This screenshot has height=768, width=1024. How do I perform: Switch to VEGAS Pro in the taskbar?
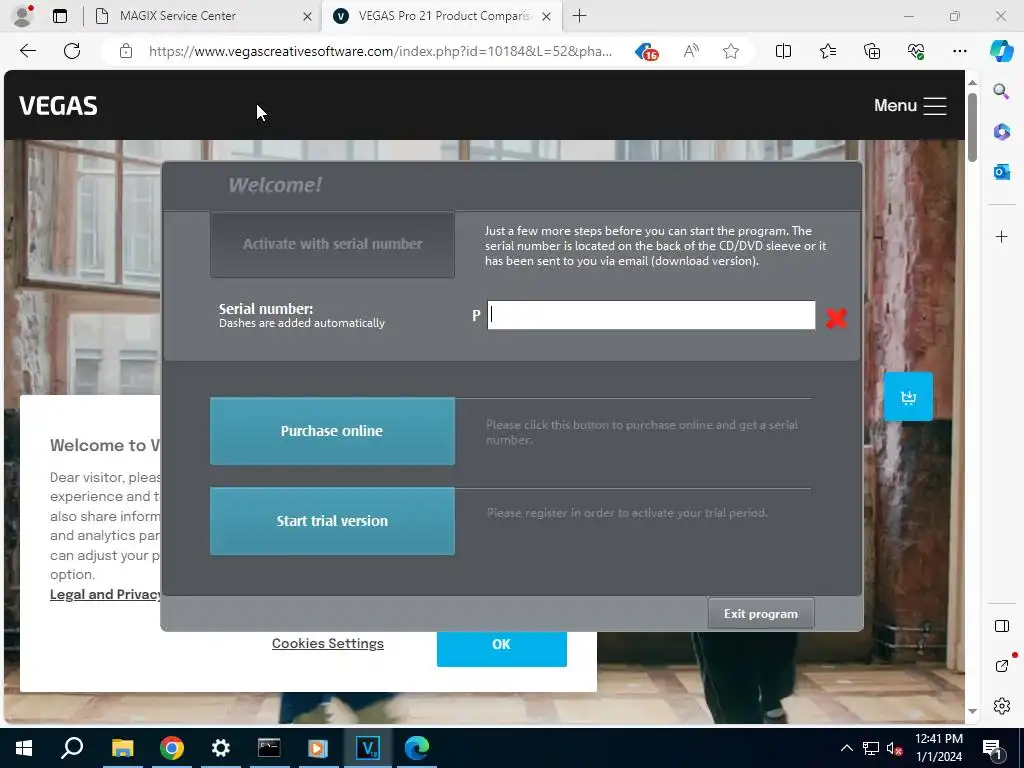tap(368, 748)
